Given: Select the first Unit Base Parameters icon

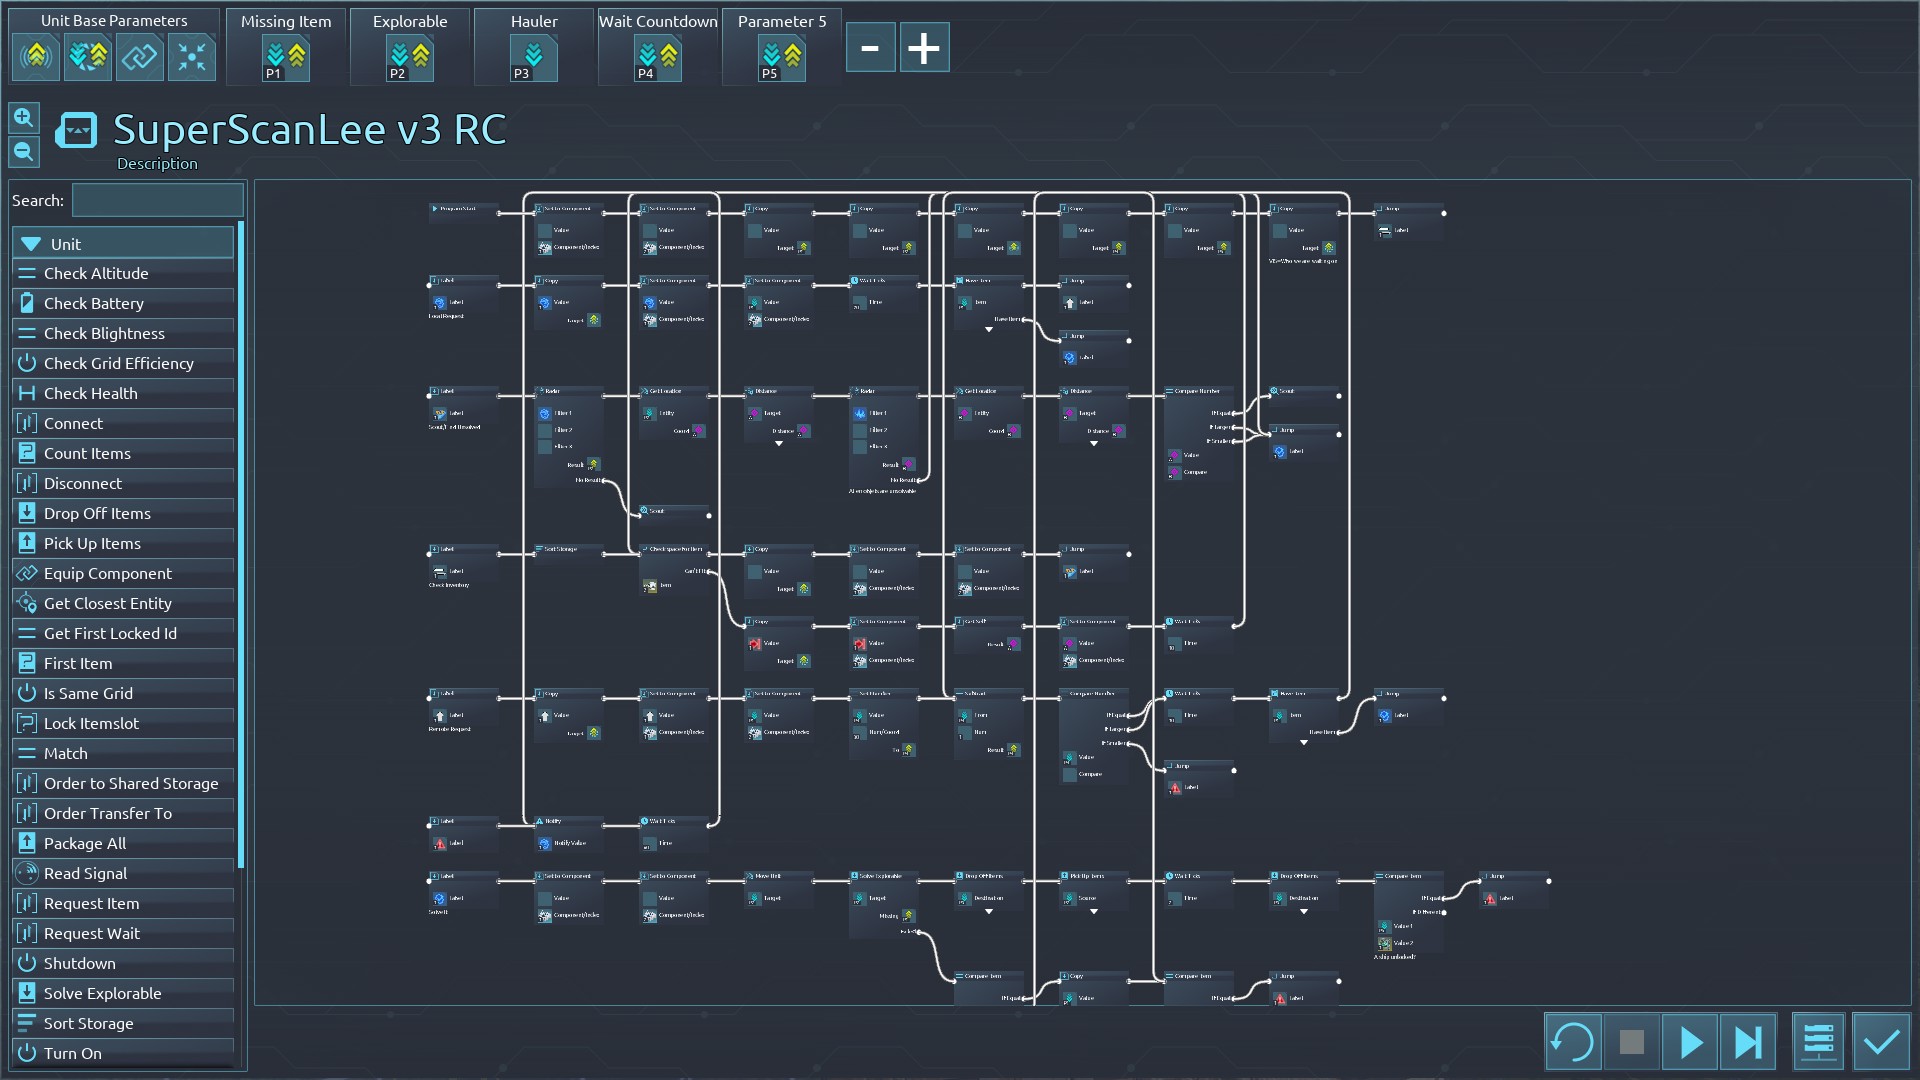Looking at the screenshot, I should click(x=36, y=57).
